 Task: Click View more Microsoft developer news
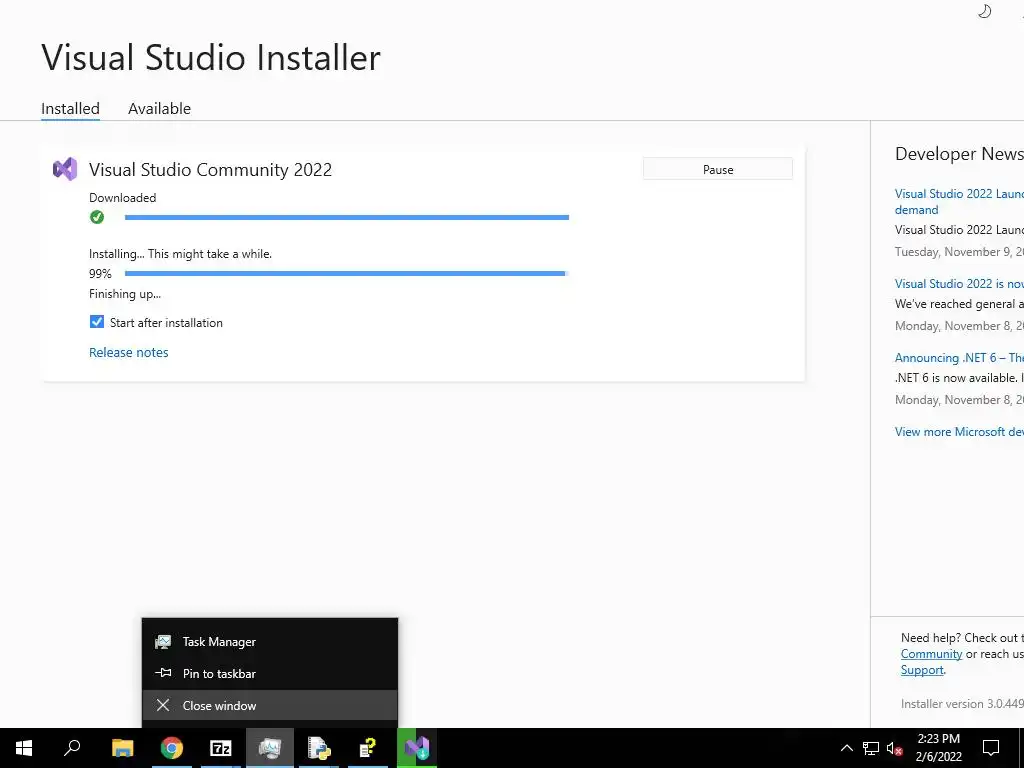click(959, 432)
